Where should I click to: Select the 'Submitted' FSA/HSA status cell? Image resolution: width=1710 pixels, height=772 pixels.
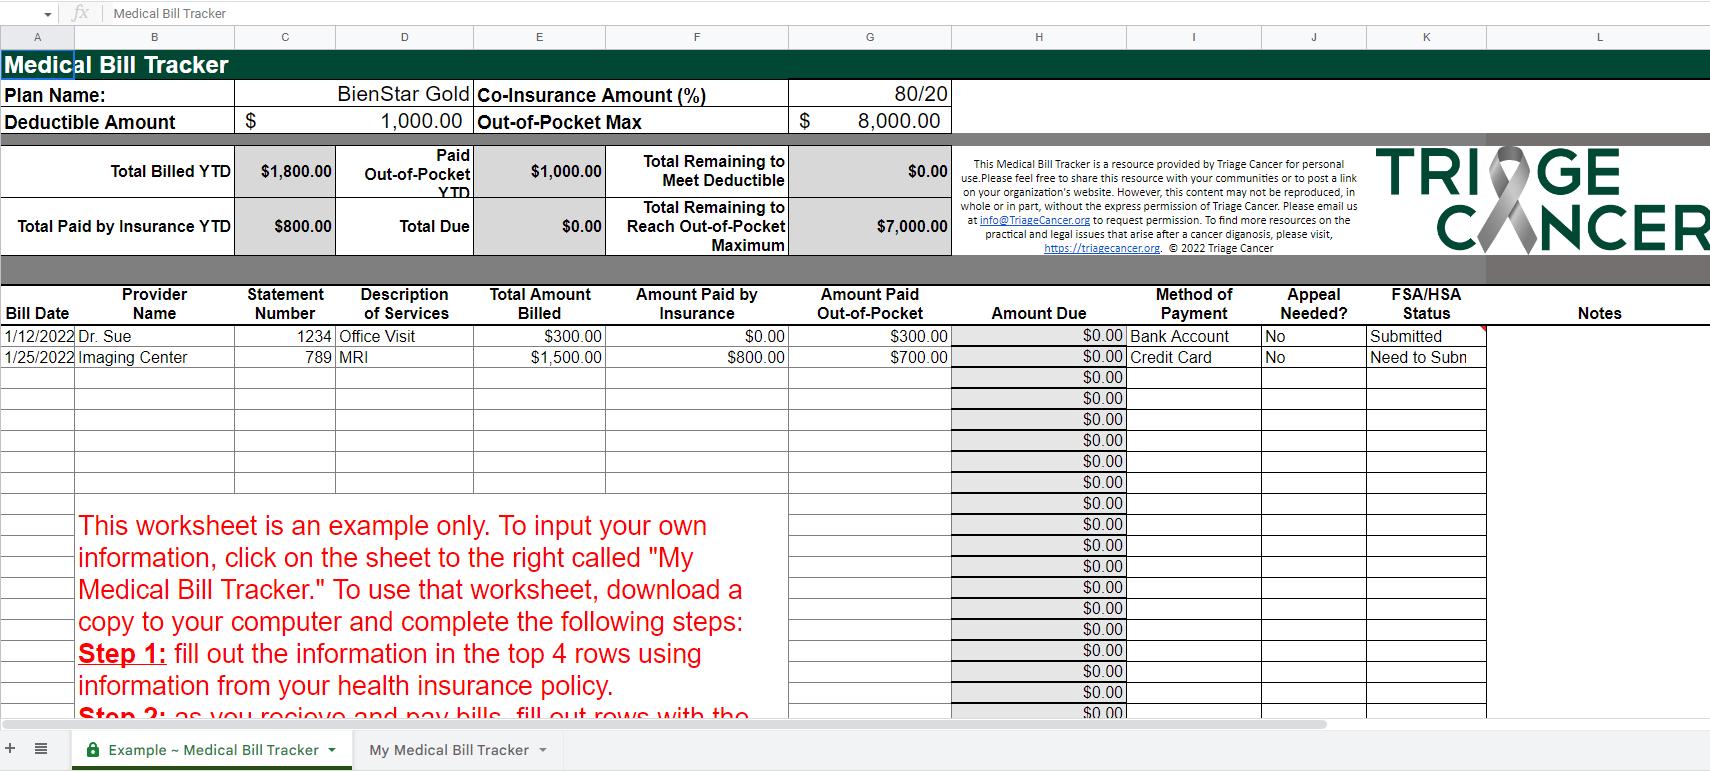[1426, 337]
